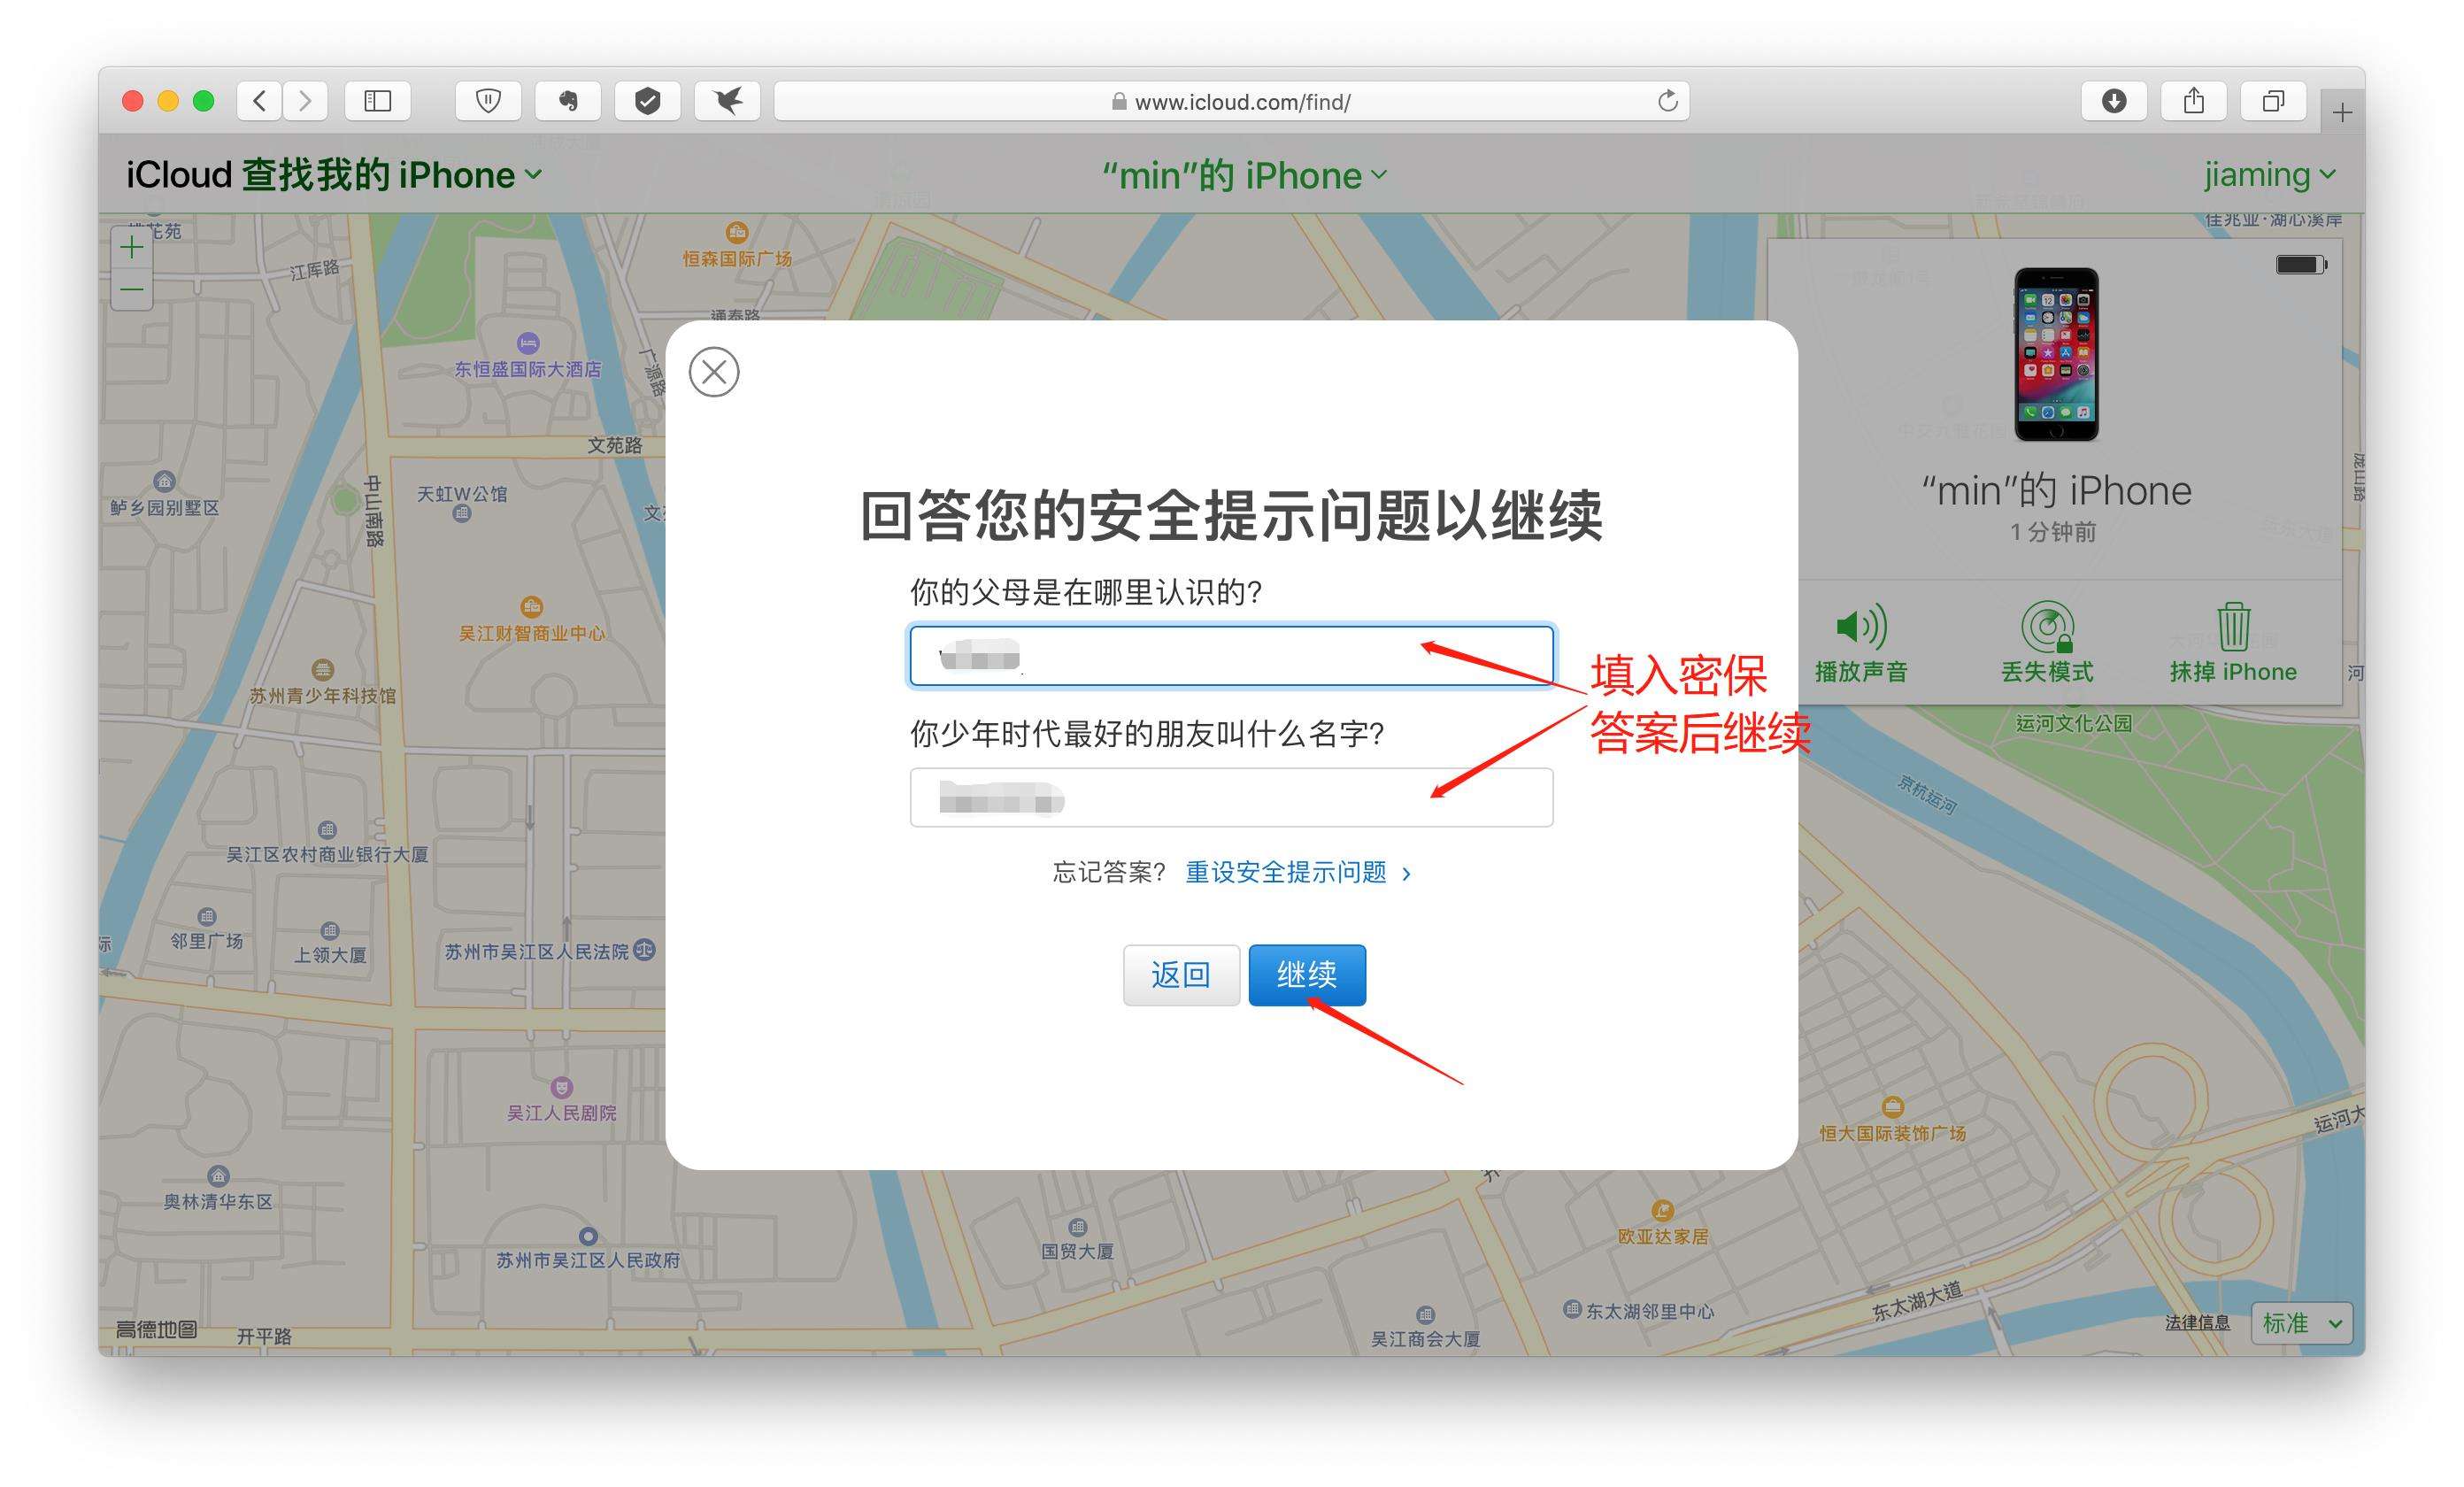Click 欧亚达家居 map marker
This screenshot has height=1487, width=2464.
[x=1662, y=1211]
